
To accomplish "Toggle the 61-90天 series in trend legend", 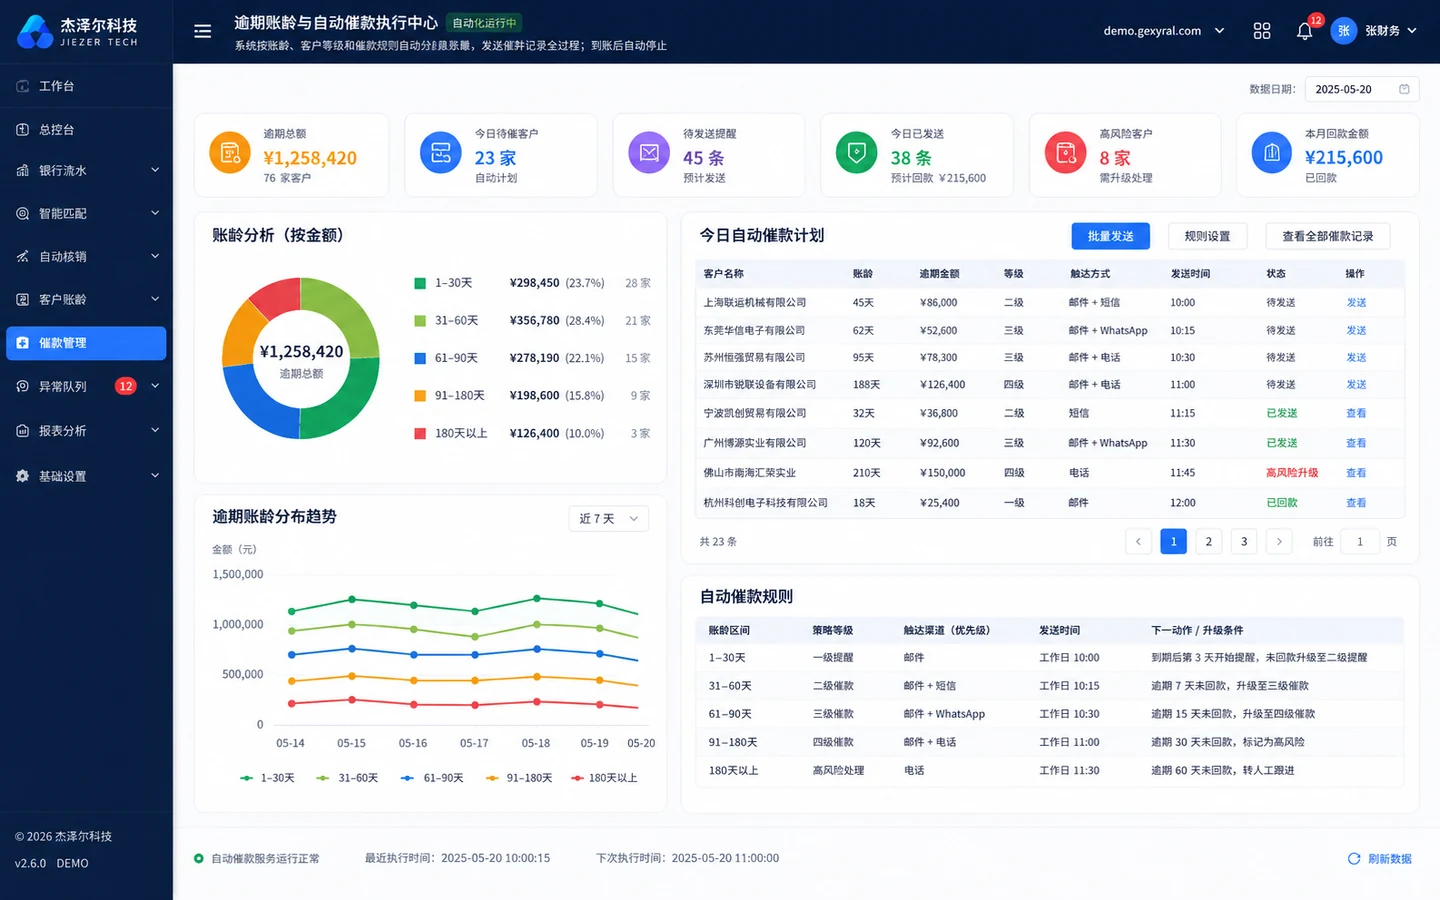I will (x=432, y=778).
